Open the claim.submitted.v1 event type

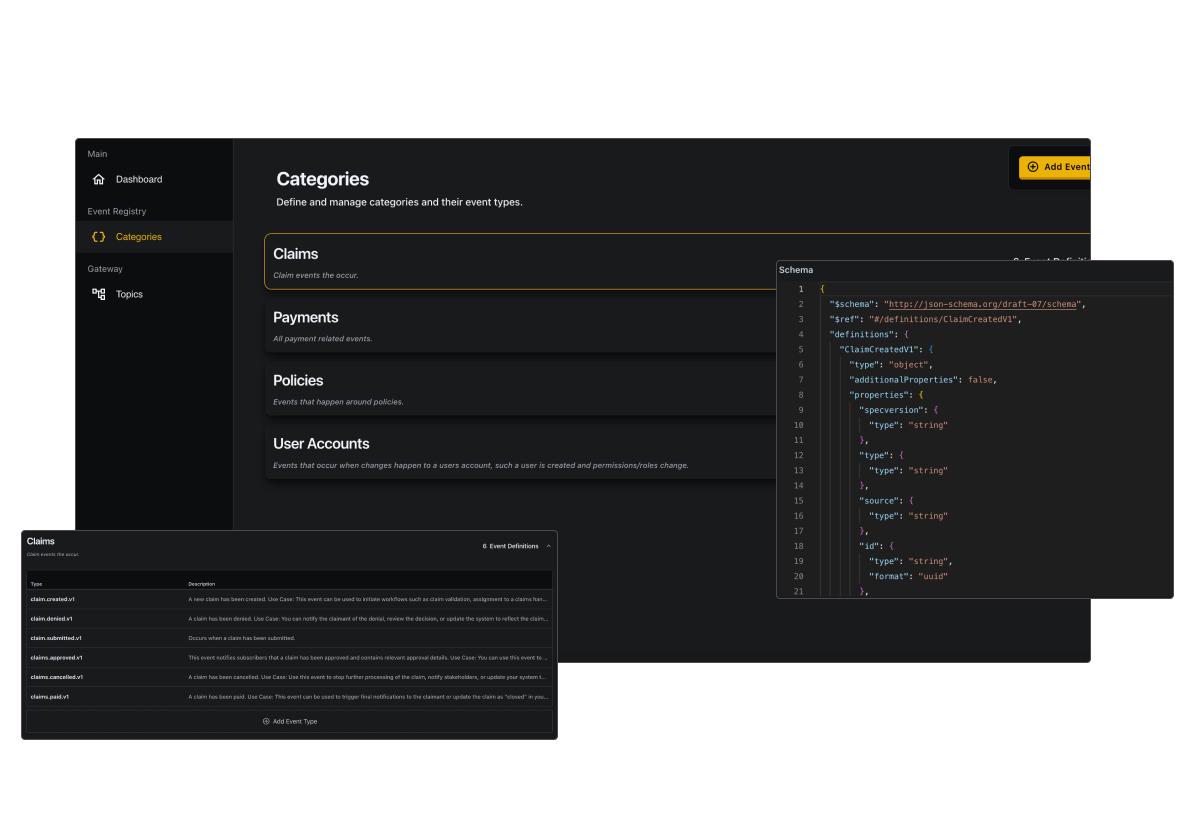56,638
